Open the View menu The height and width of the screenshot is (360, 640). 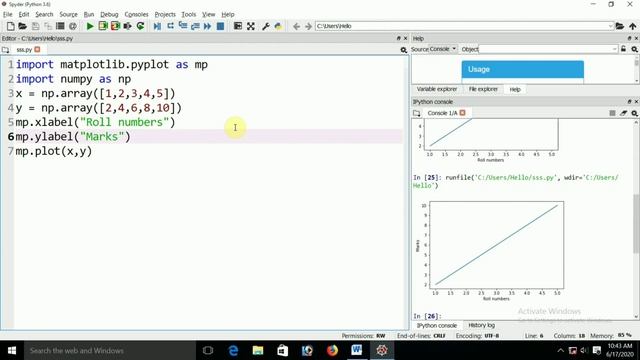point(209,14)
